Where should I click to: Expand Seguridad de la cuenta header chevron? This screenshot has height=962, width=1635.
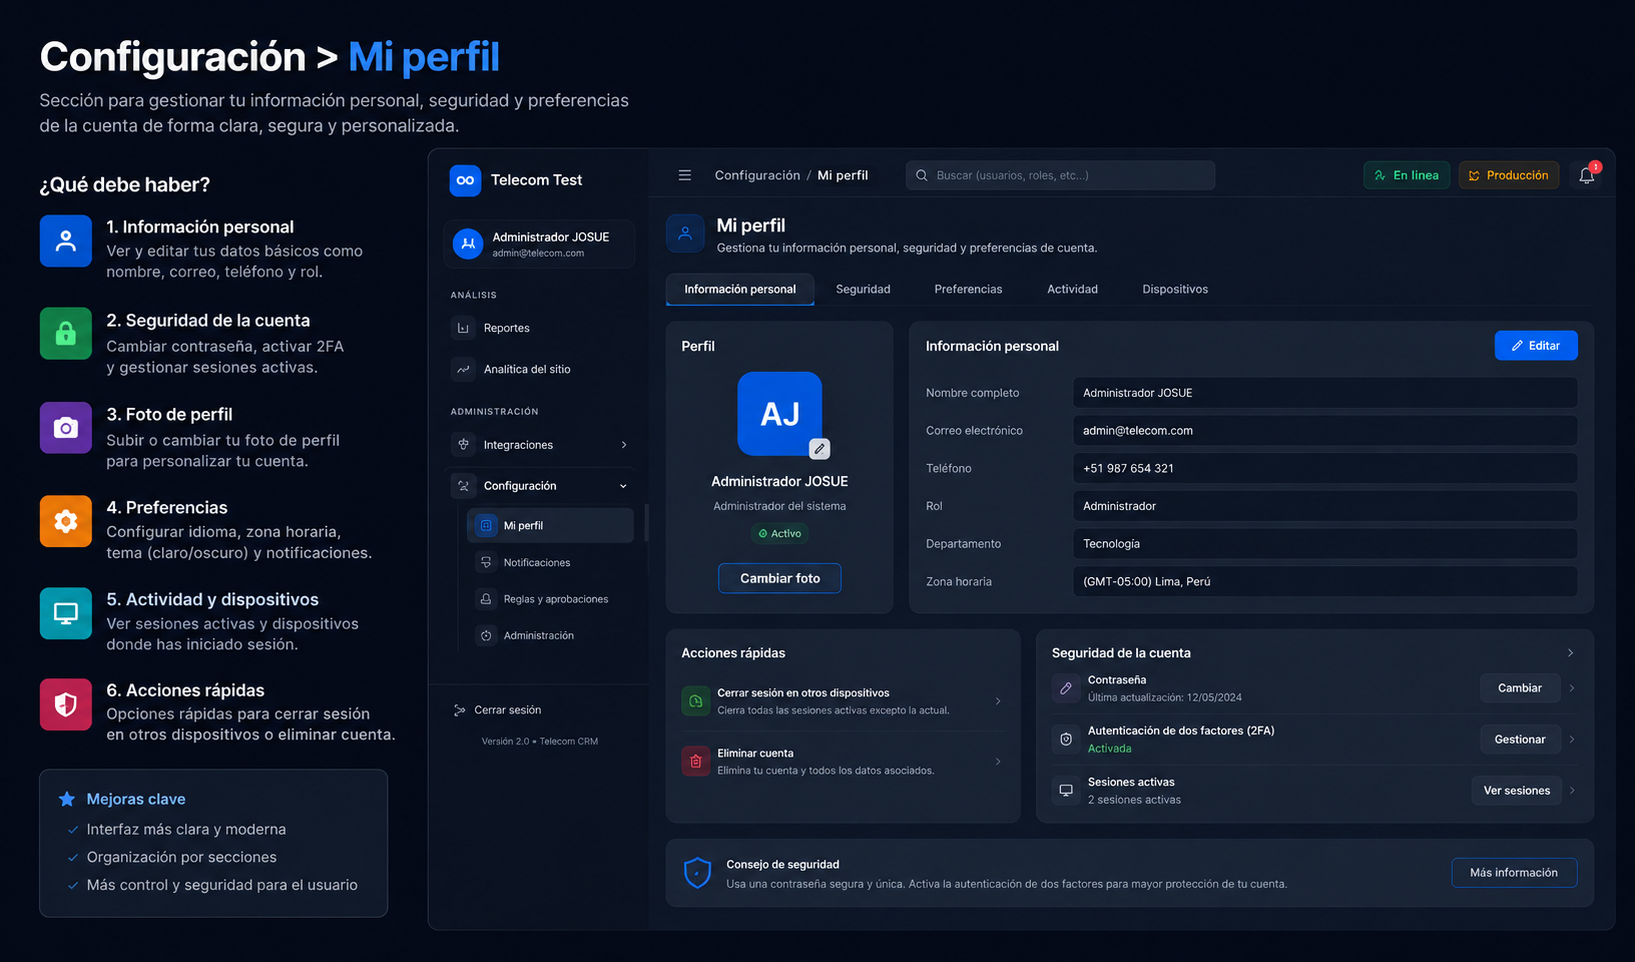[1570, 653]
